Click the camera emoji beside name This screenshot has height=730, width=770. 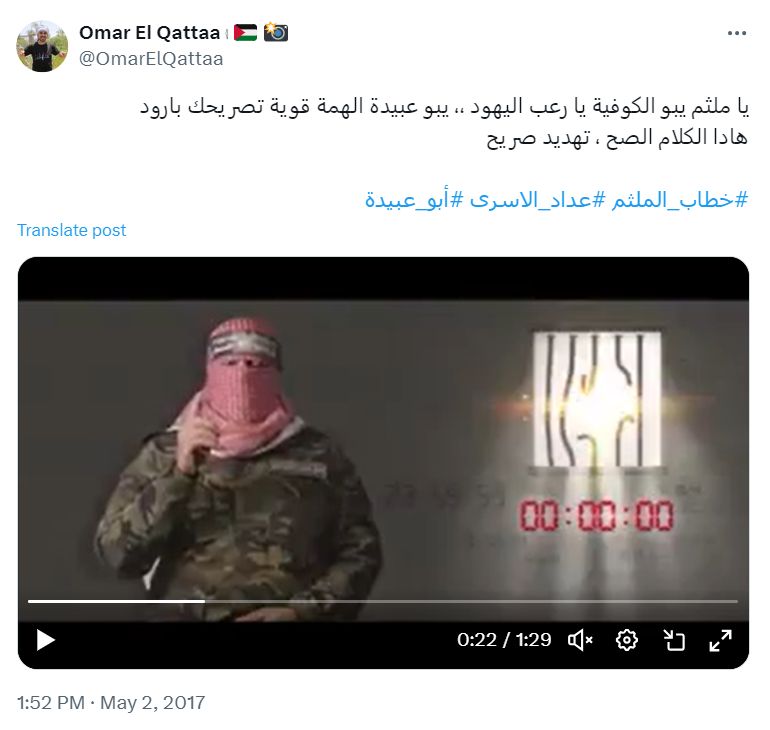pos(275,32)
